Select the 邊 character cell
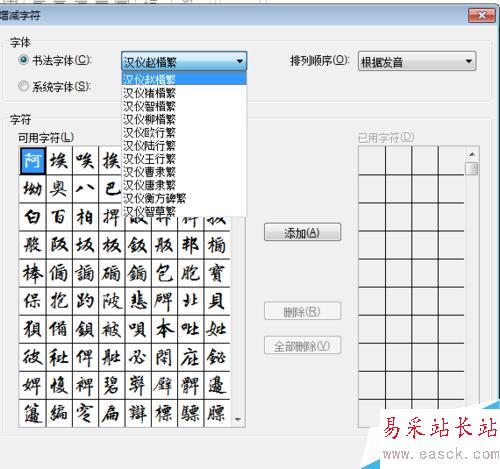This screenshot has width=500, height=469. pos(217,386)
